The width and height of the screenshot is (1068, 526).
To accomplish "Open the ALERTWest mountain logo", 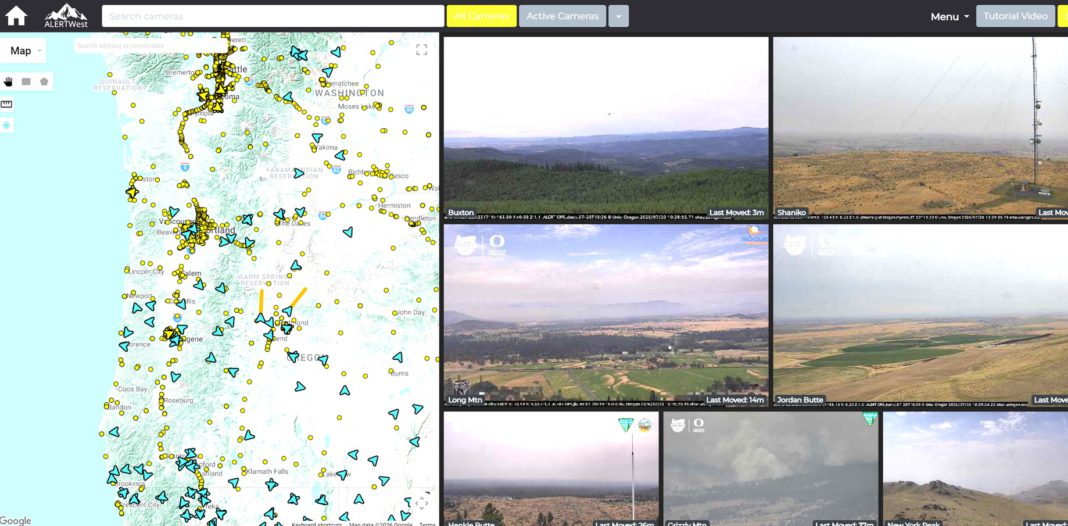I will (66, 16).
